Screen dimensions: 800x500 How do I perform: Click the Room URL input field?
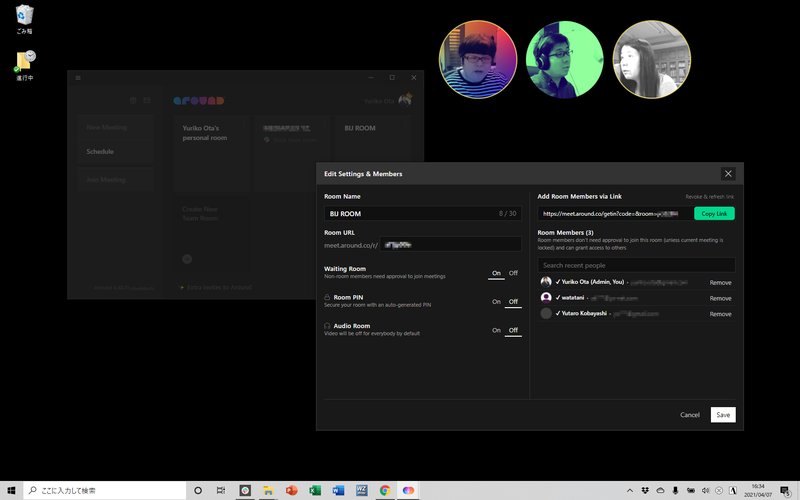(451, 244)
